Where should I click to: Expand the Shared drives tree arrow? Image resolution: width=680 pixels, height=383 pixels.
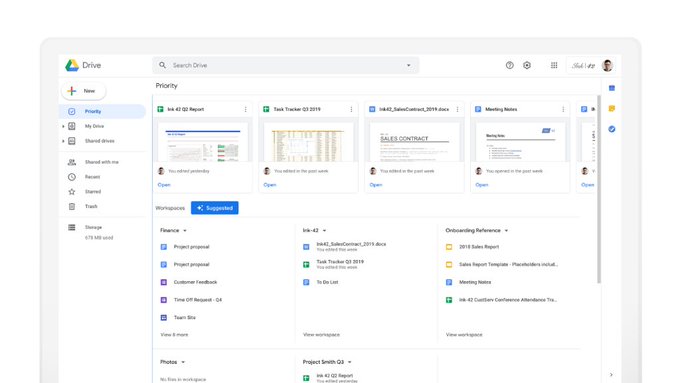63,141
